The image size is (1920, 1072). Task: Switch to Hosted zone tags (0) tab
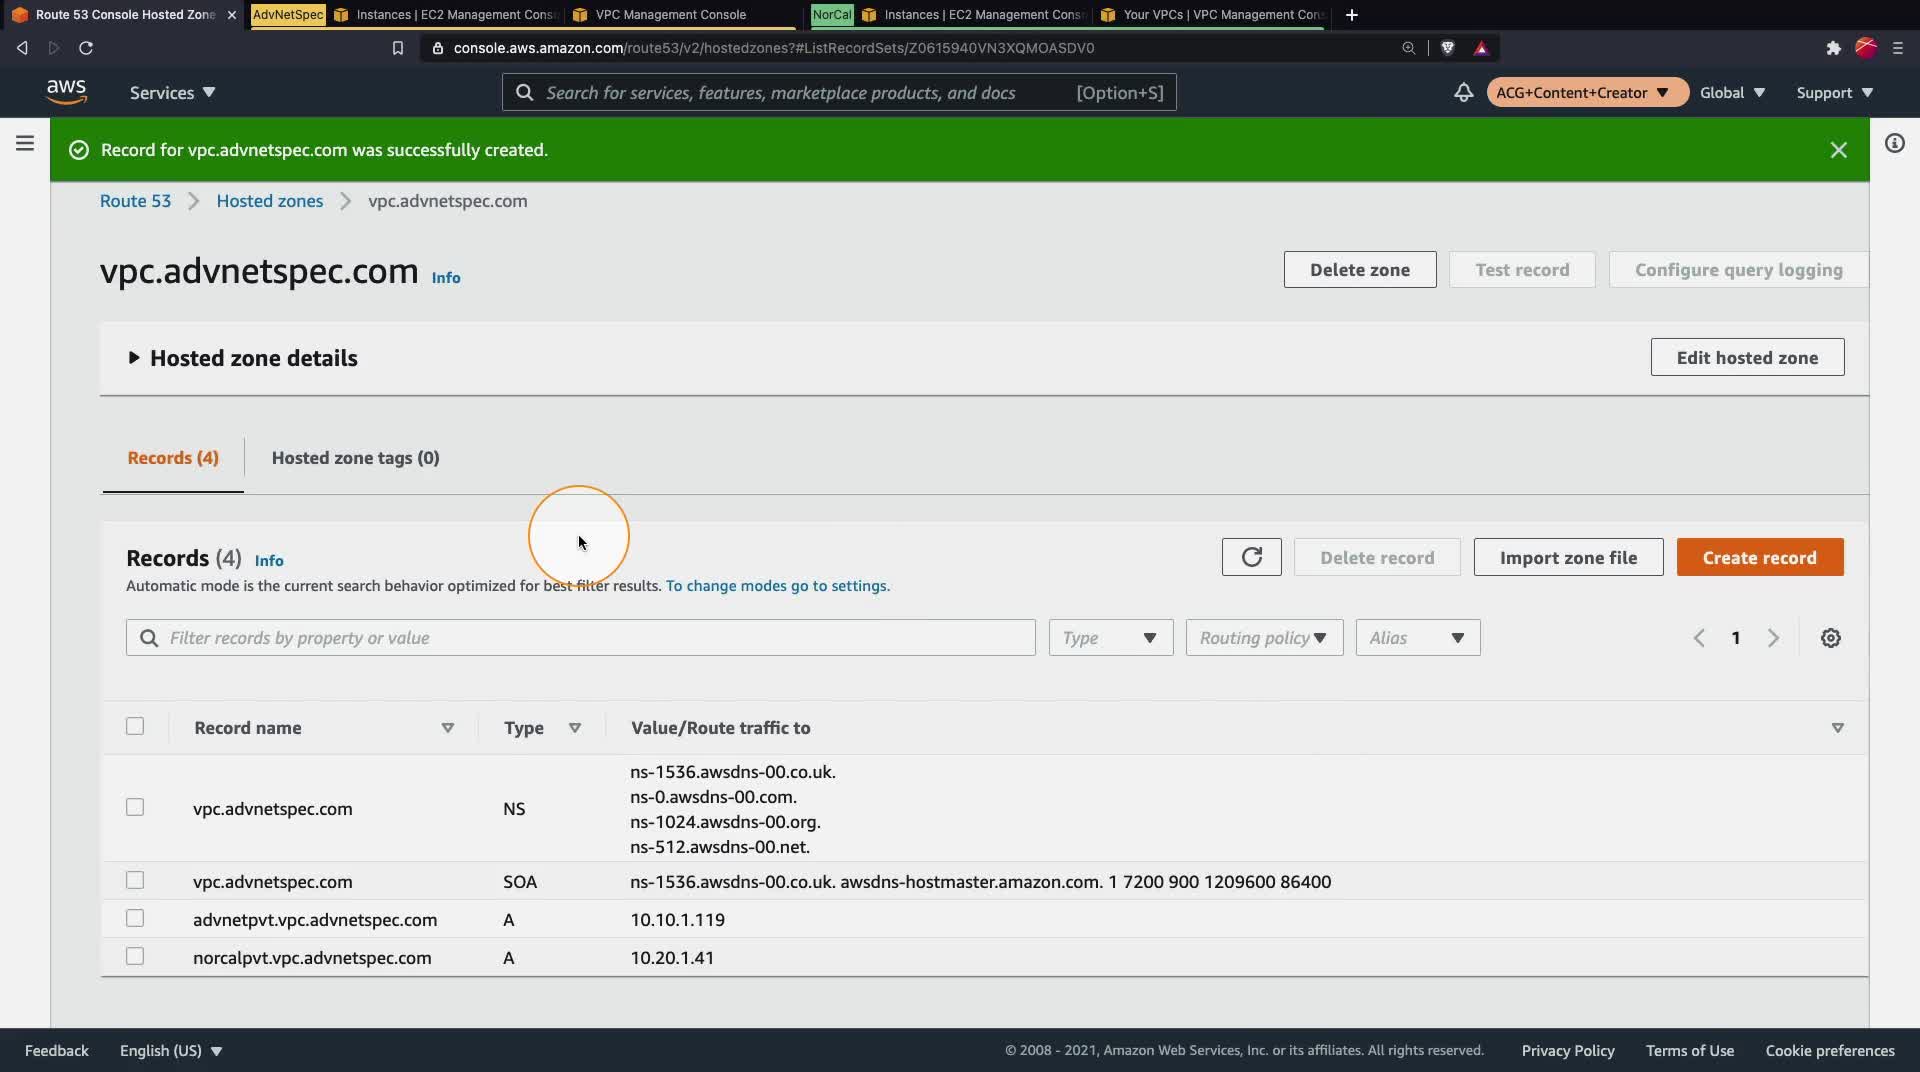tap(355, 458)
